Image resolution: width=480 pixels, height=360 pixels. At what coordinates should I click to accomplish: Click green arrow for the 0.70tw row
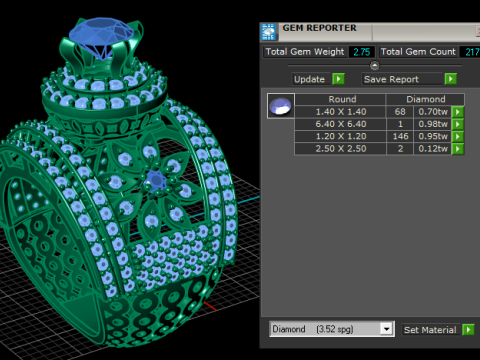pyautogui.click(x=458, y=112)
